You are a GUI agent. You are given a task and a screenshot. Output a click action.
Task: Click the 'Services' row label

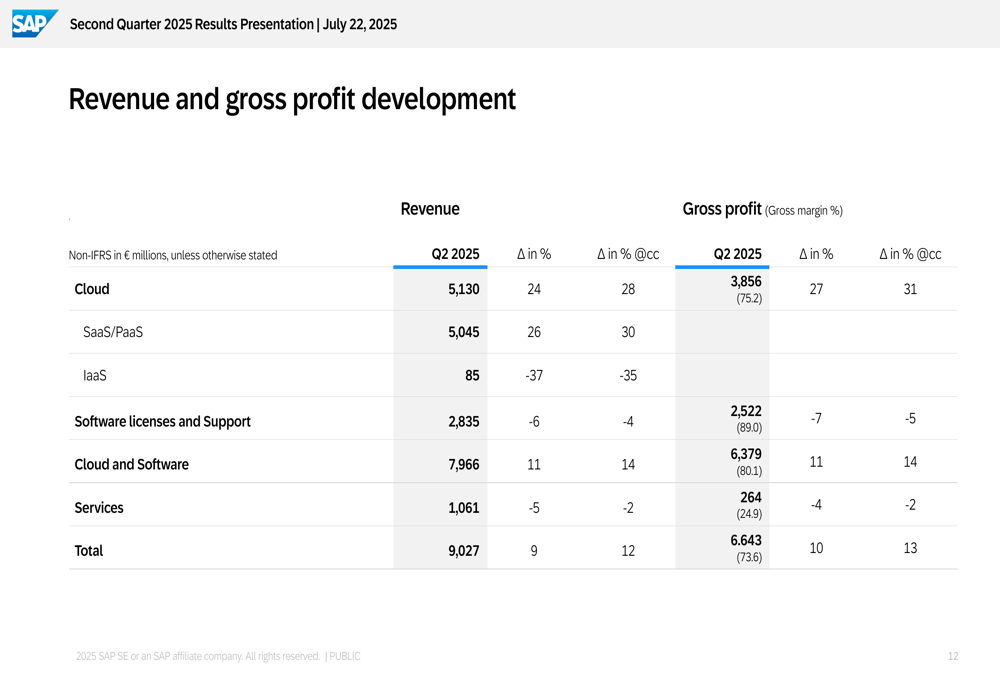click(x=99, y=508)
